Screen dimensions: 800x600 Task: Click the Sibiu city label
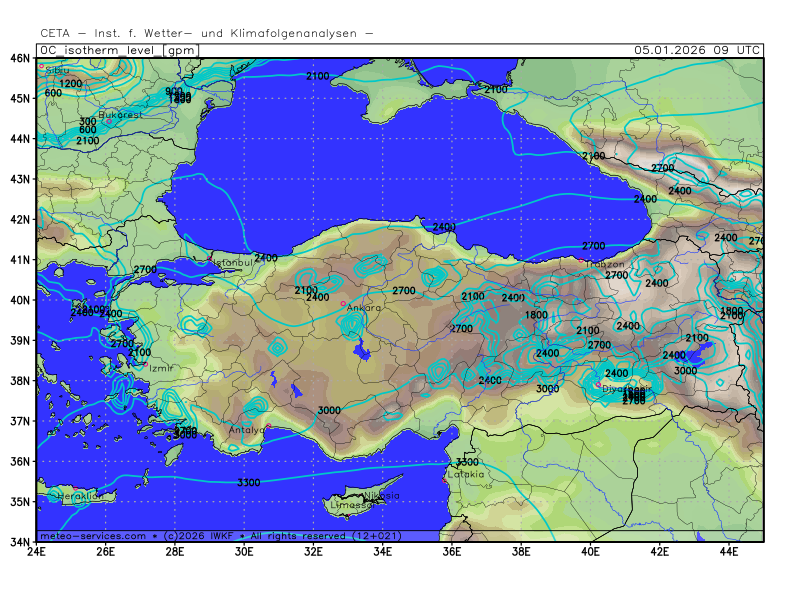(58, 70)
